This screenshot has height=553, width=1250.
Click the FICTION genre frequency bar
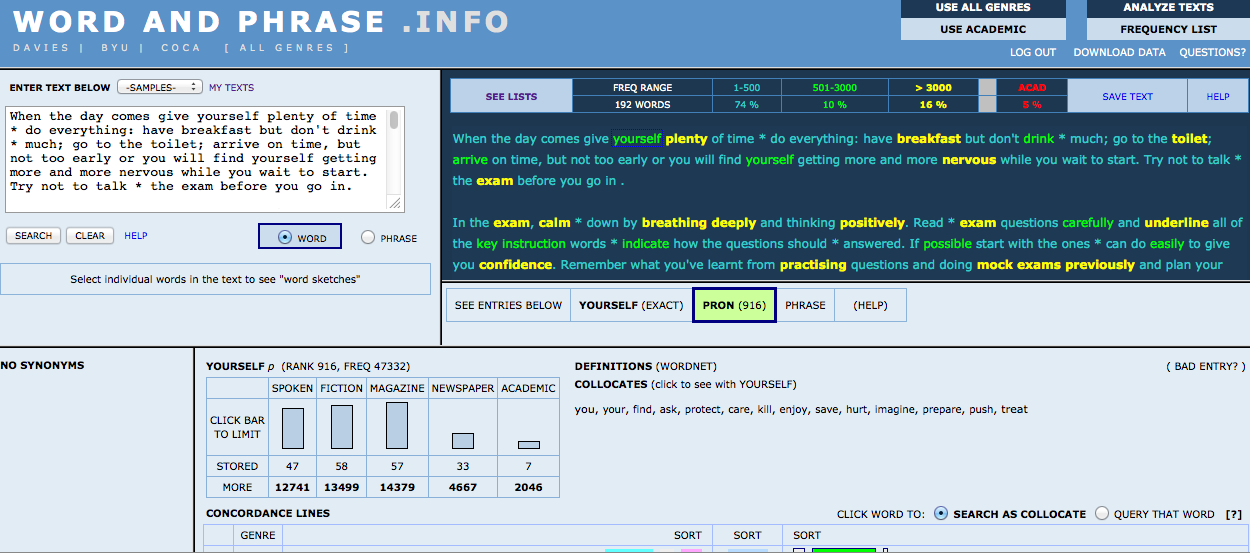pyautogui.click(x=342, y=427)
